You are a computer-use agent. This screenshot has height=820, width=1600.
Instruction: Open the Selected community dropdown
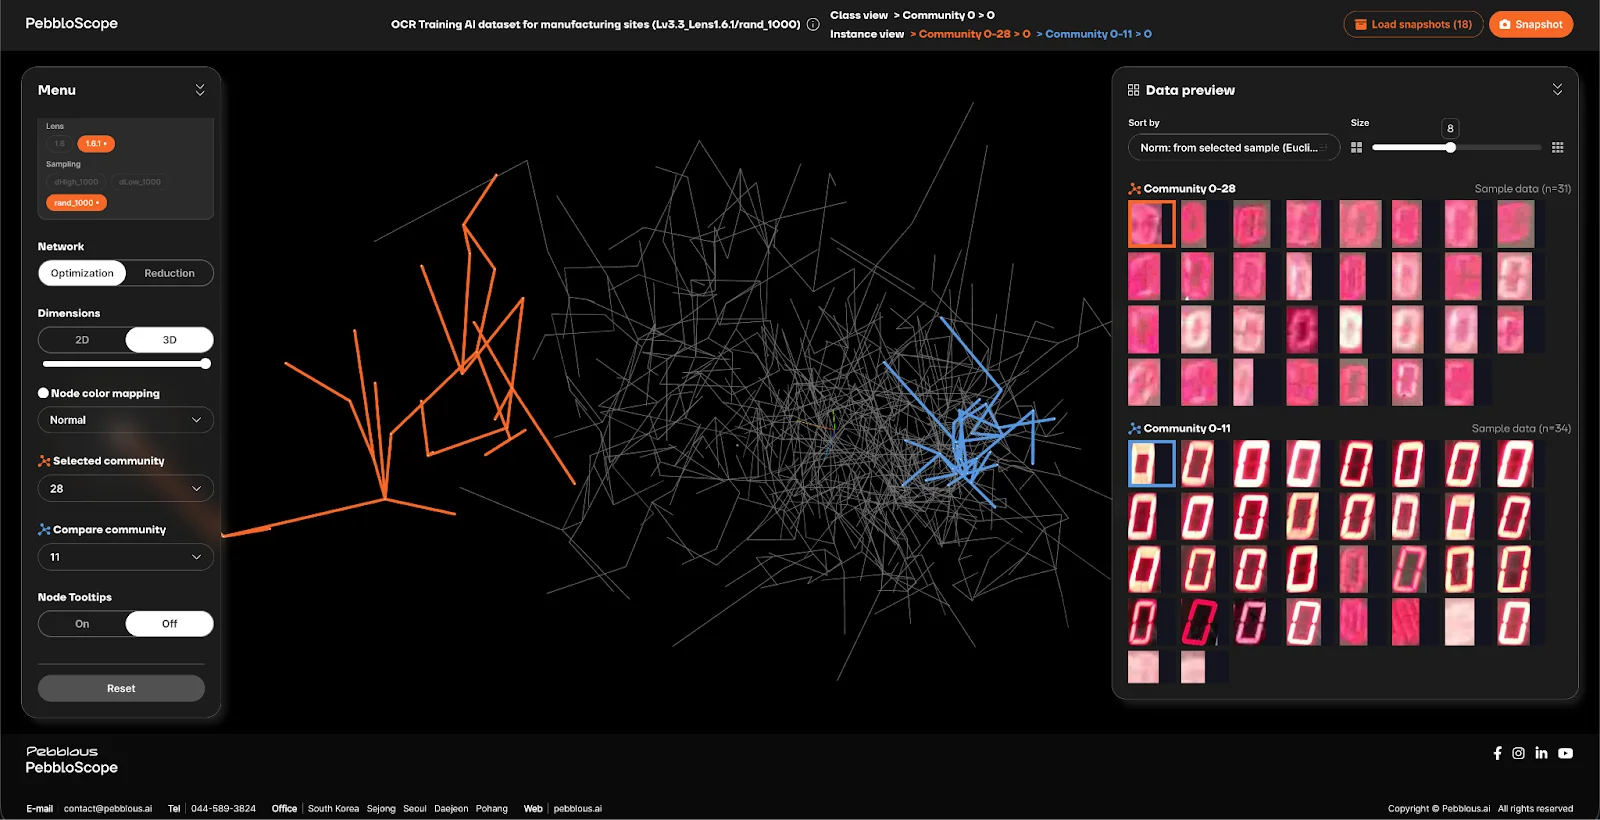point(125,489)
